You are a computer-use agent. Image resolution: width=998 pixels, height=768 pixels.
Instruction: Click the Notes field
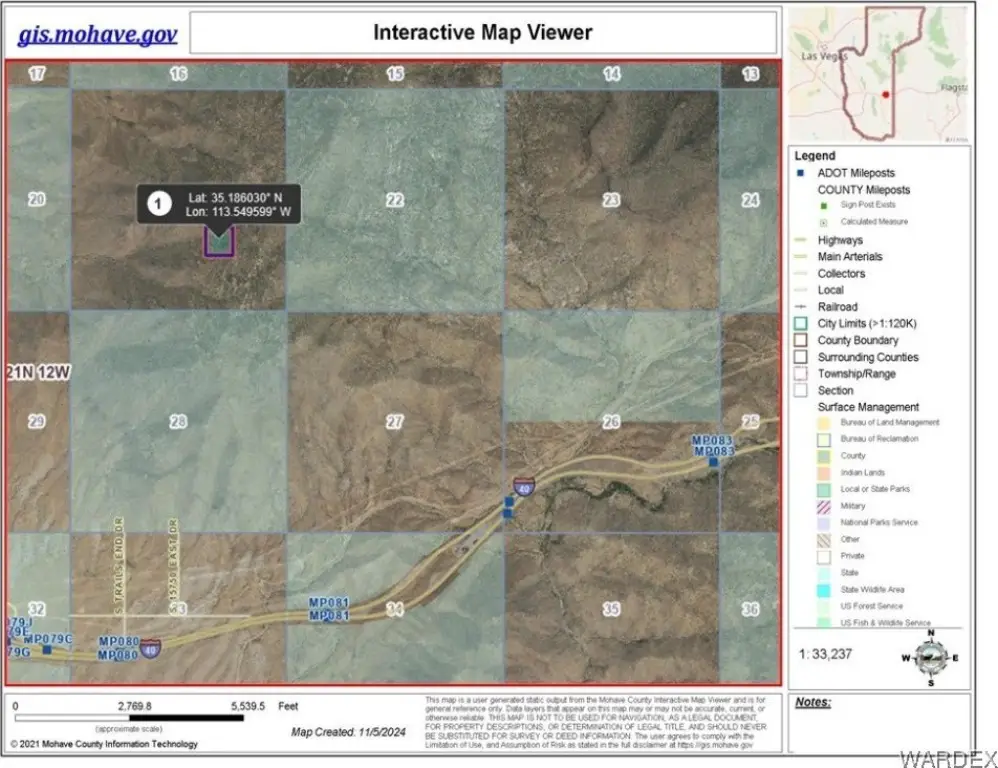[x=879, y=725]
